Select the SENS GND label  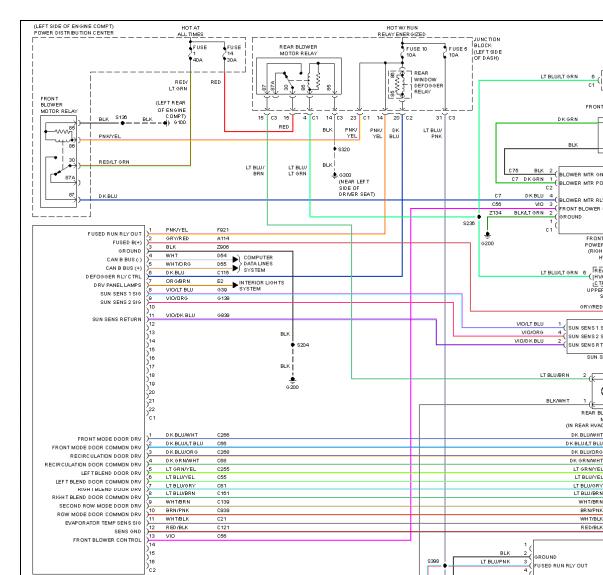coord(128,532)
